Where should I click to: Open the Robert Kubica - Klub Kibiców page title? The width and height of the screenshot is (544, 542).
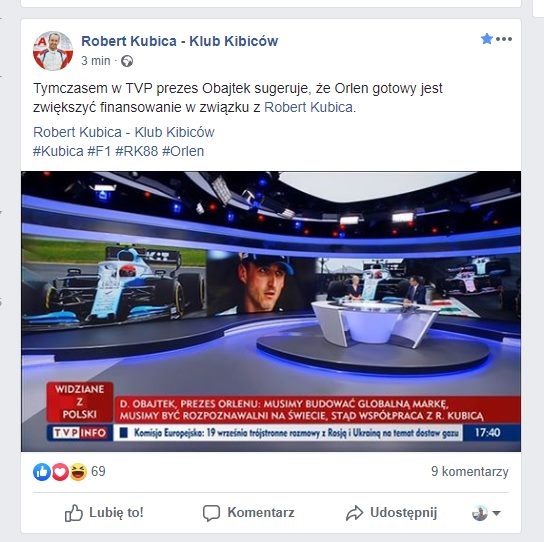[x=180, y=41]
